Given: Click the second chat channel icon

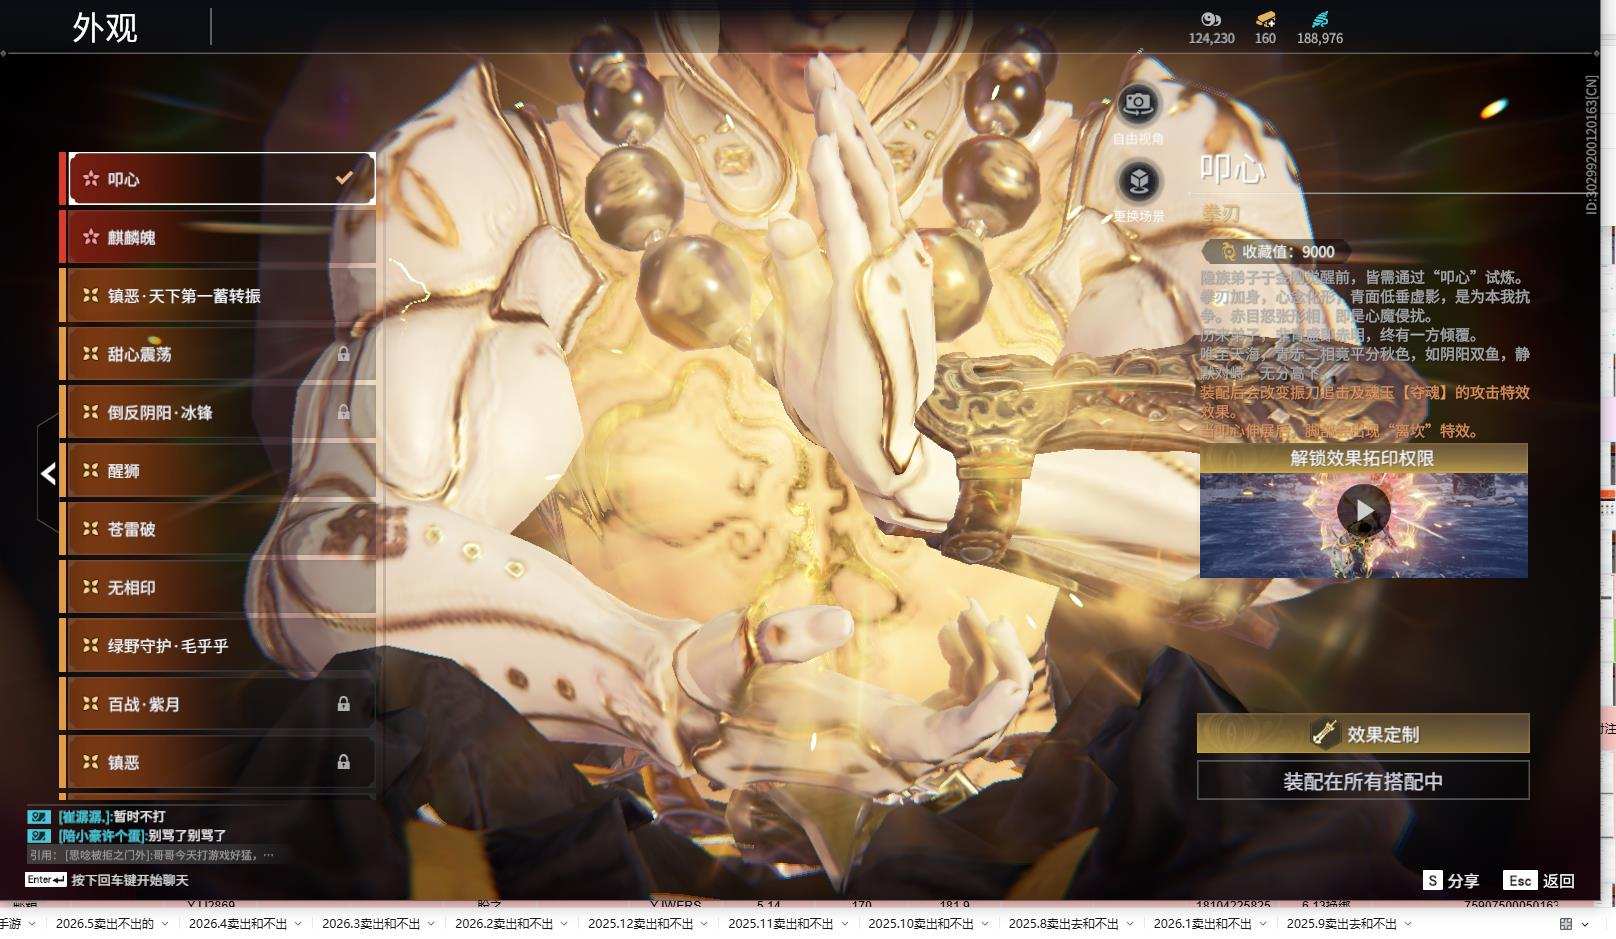Looking at the screenshot, I should click(x=39, y=836).
